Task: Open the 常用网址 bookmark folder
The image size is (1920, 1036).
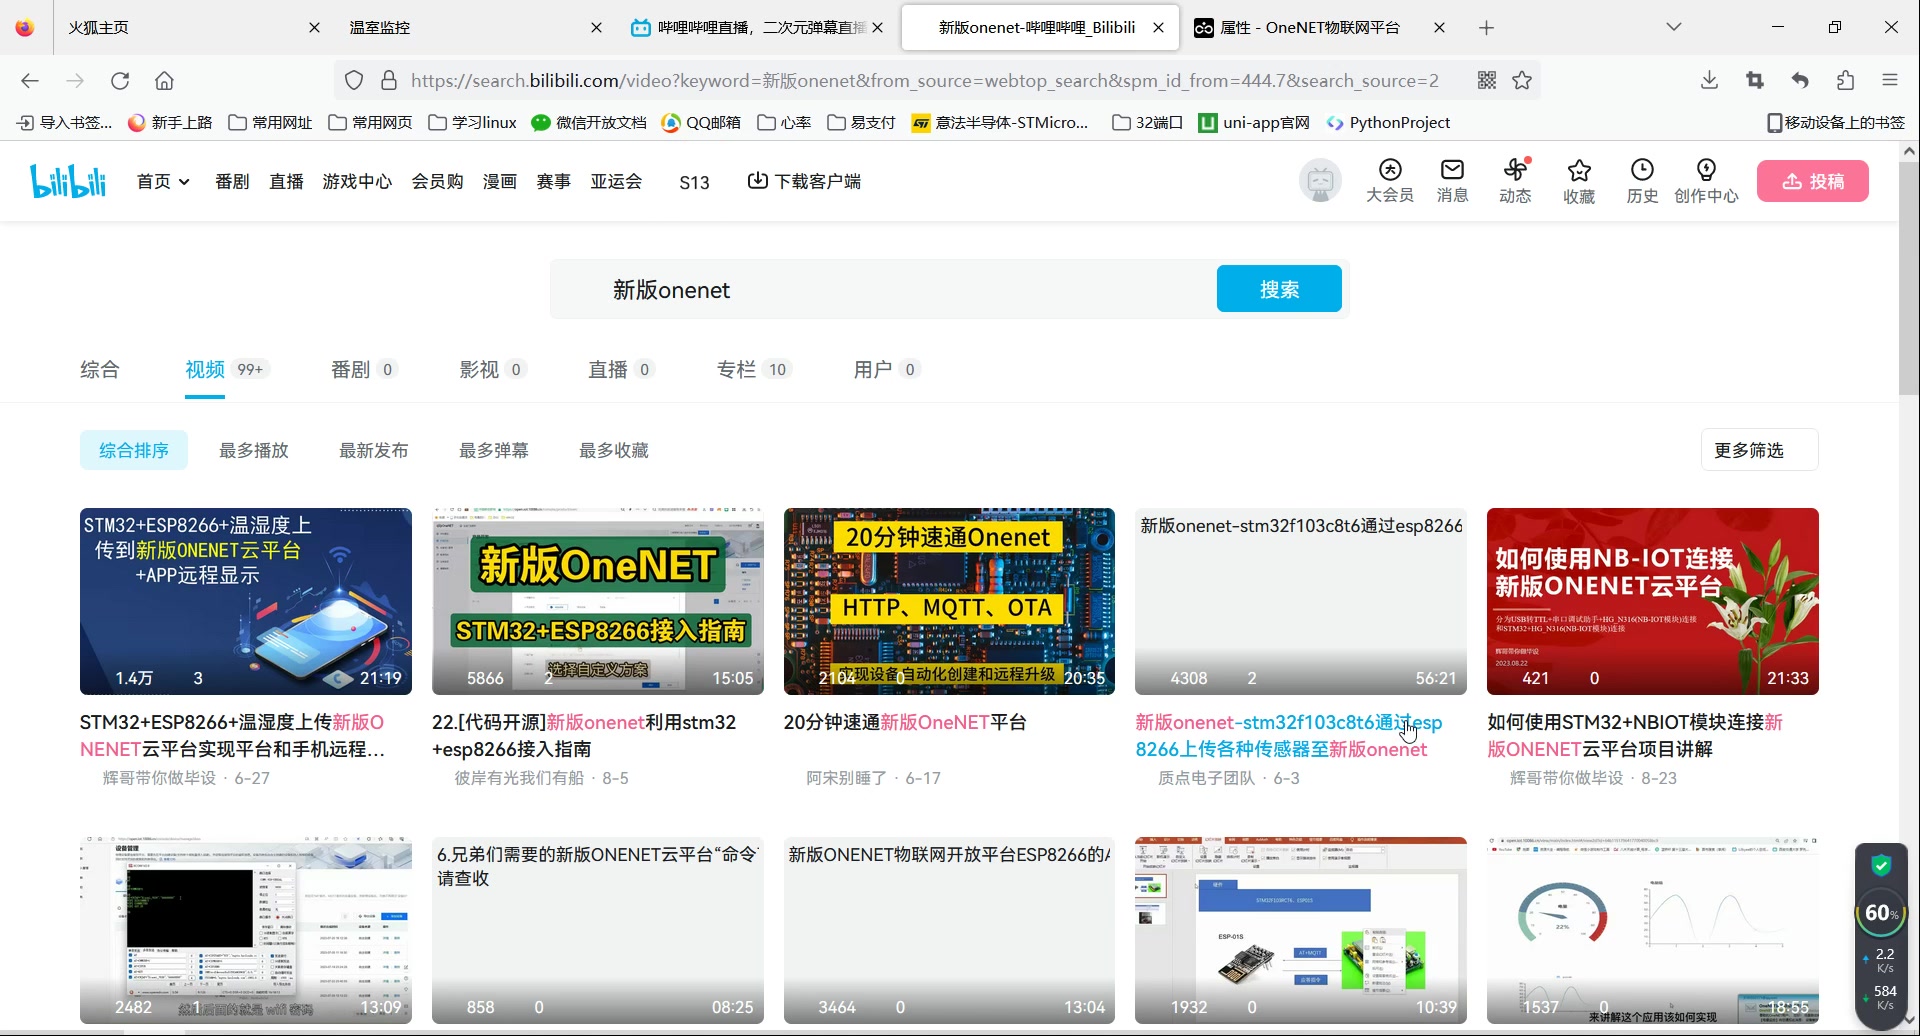Action: point(271,123)
